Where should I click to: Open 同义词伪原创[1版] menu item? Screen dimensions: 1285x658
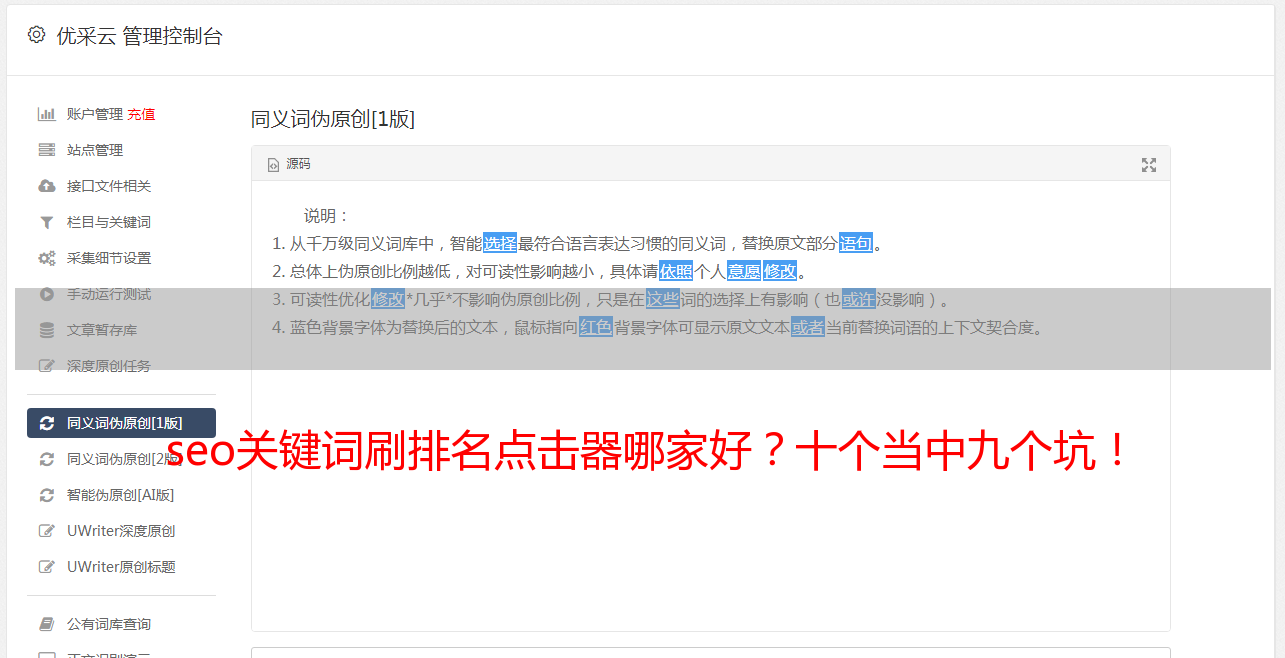coord(121,423)
